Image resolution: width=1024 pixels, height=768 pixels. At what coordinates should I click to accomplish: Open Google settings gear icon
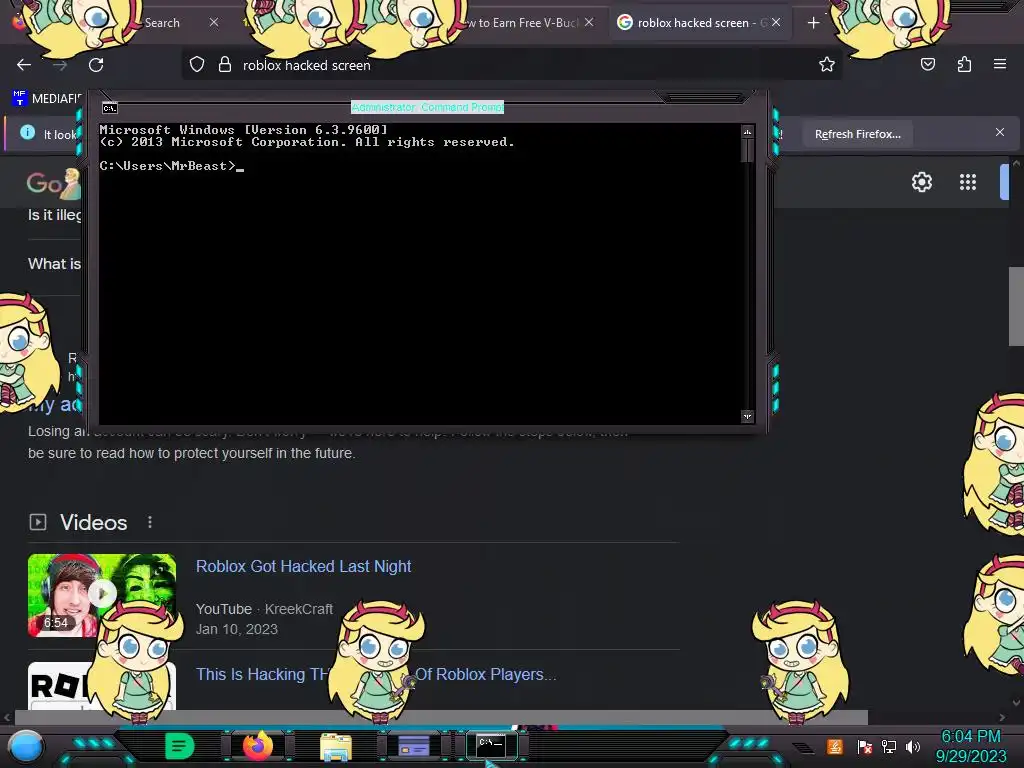coord(921,182)
